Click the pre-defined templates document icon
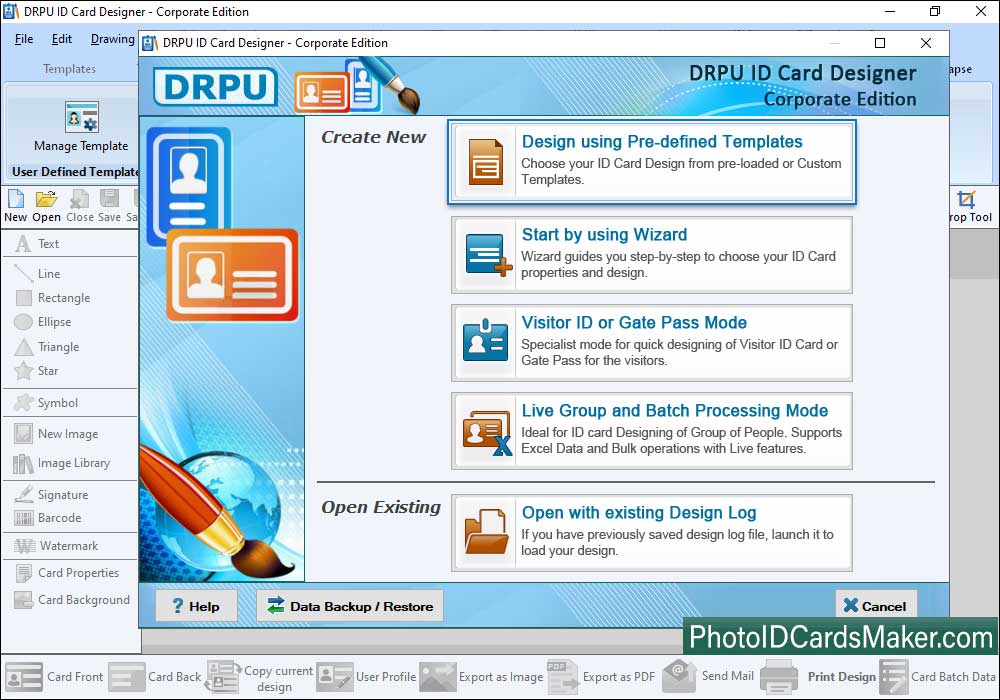1000x700 pixels. point(486,162)
